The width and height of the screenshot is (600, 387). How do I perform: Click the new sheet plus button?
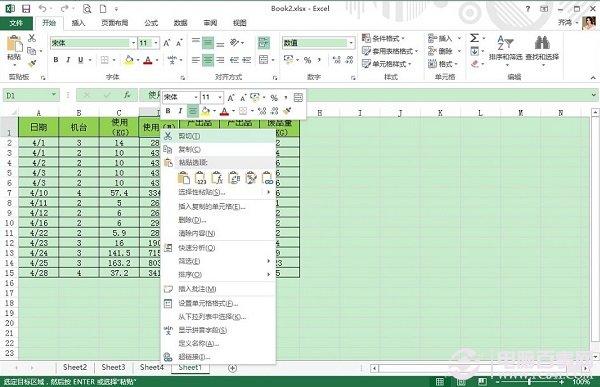(232, 368)
